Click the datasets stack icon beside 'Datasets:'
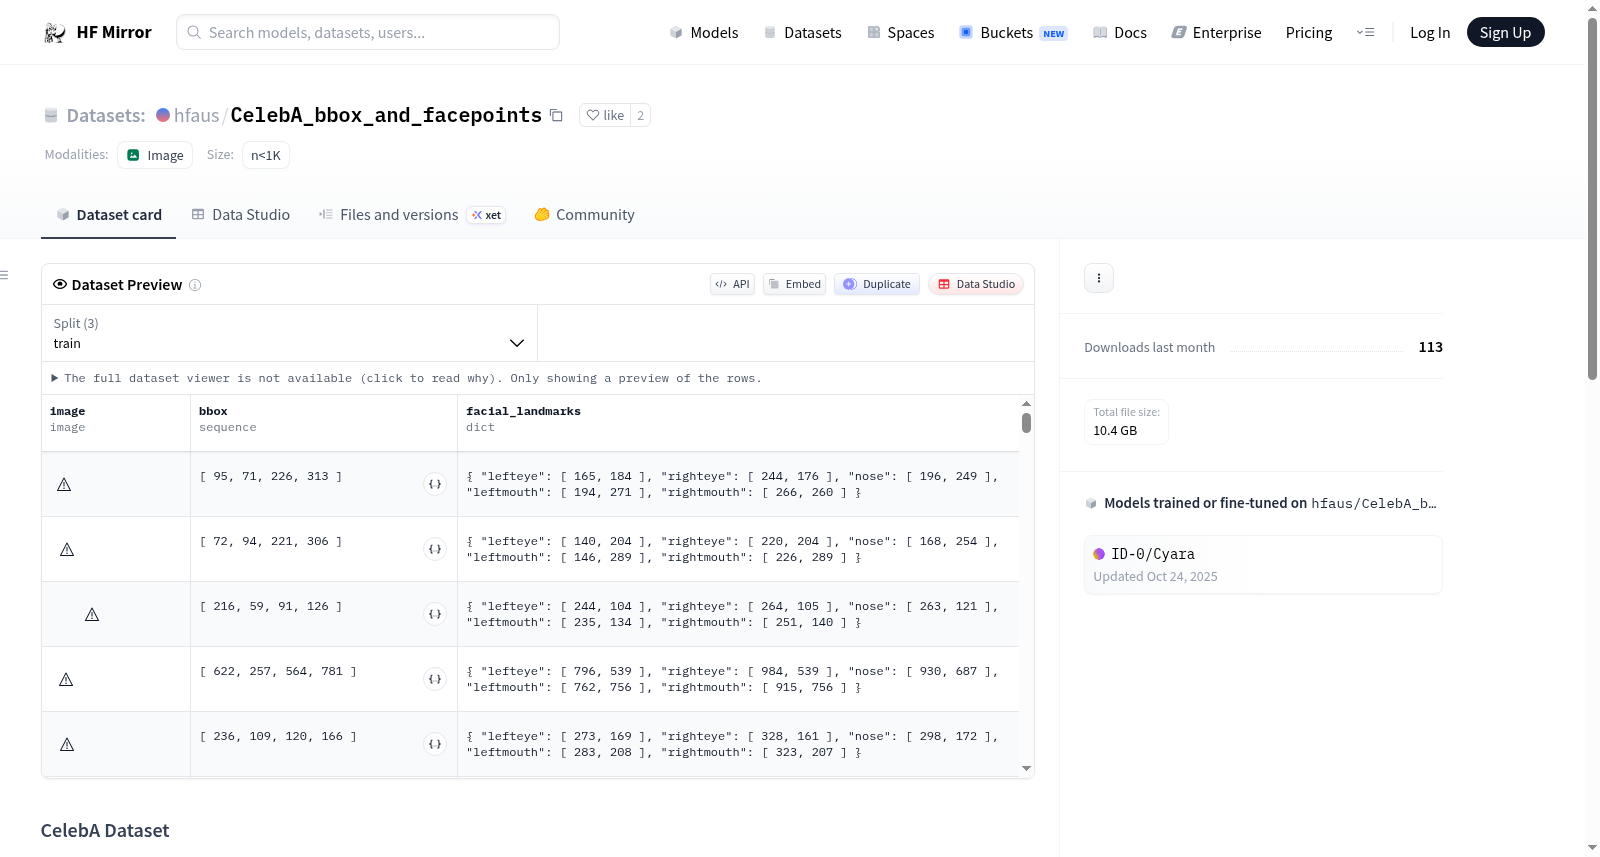The image size is (1600, 857). pos(51,116)
